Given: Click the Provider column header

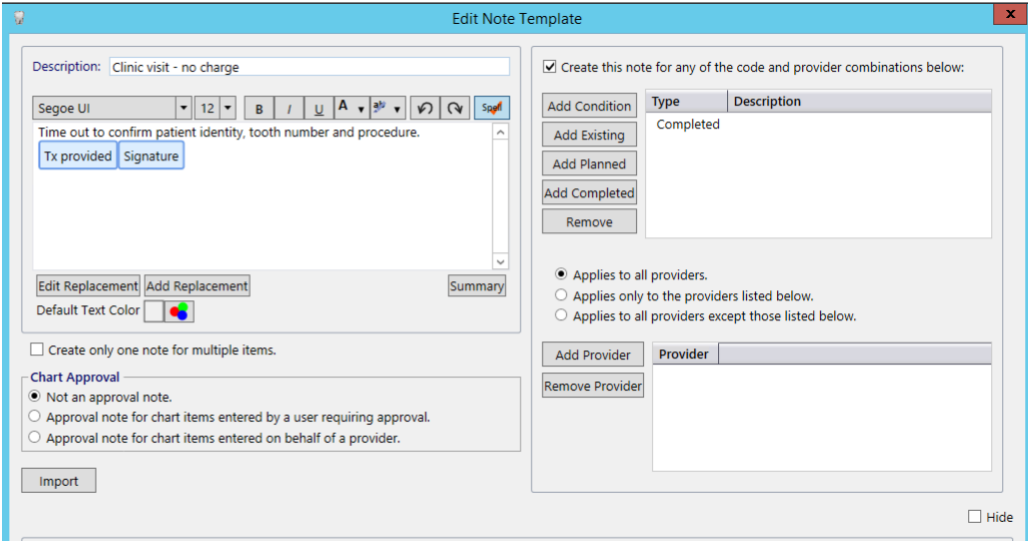Looking at the screenshot, I should point(684,354).
